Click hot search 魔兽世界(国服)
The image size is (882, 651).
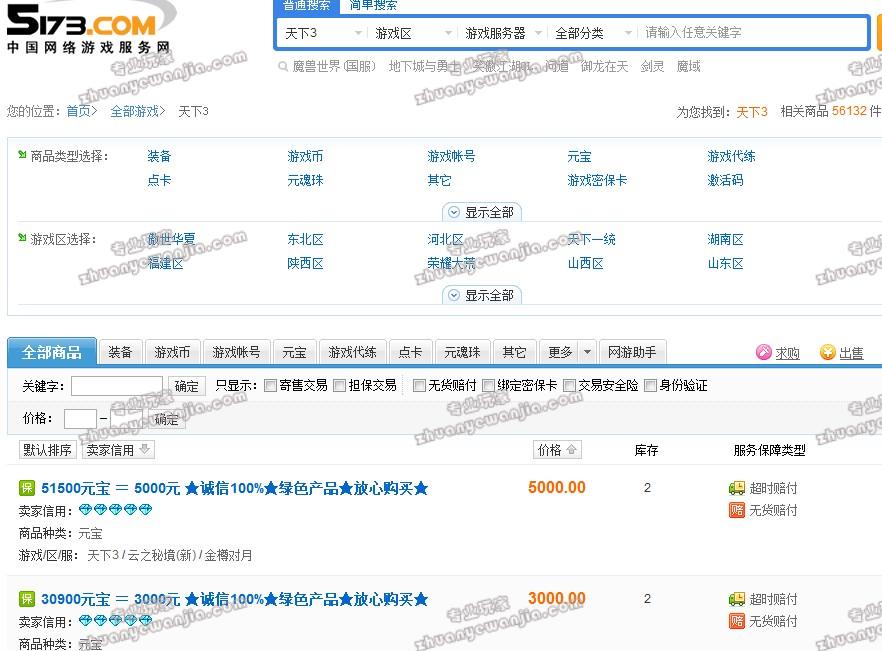pos(334,67)
